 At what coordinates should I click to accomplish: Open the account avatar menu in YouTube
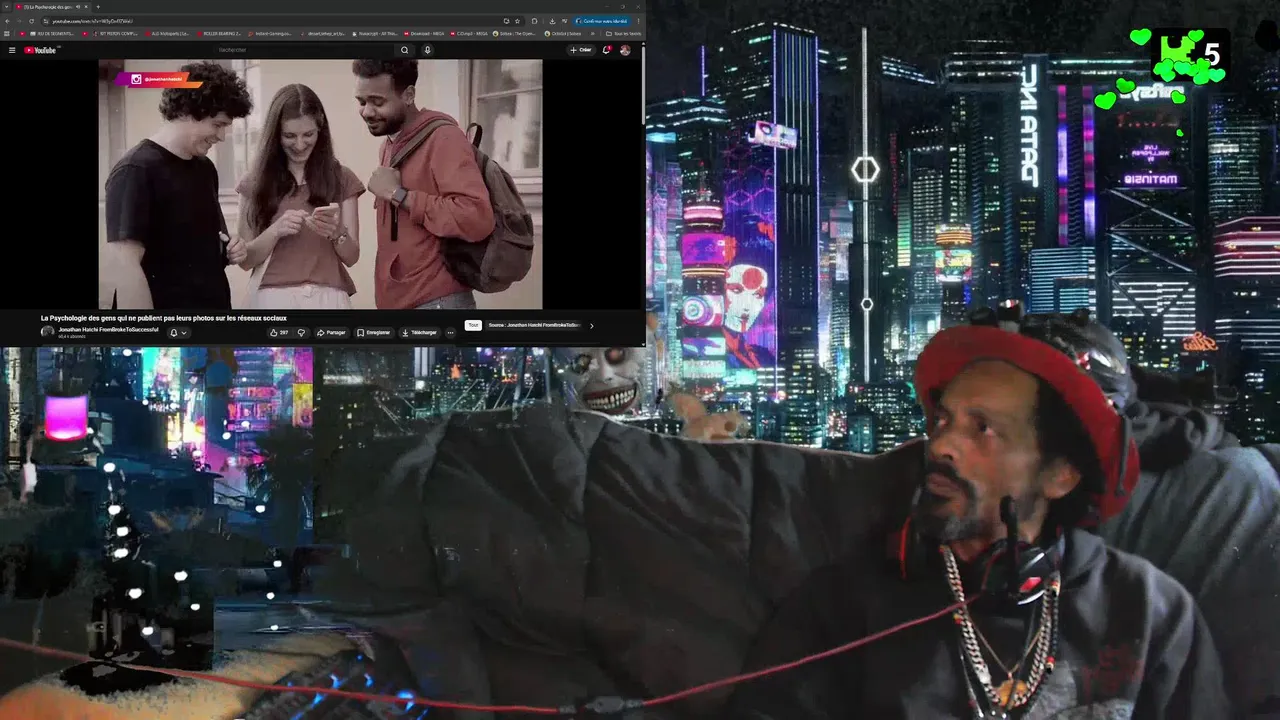pyautogui.click(x=625, y=50)
